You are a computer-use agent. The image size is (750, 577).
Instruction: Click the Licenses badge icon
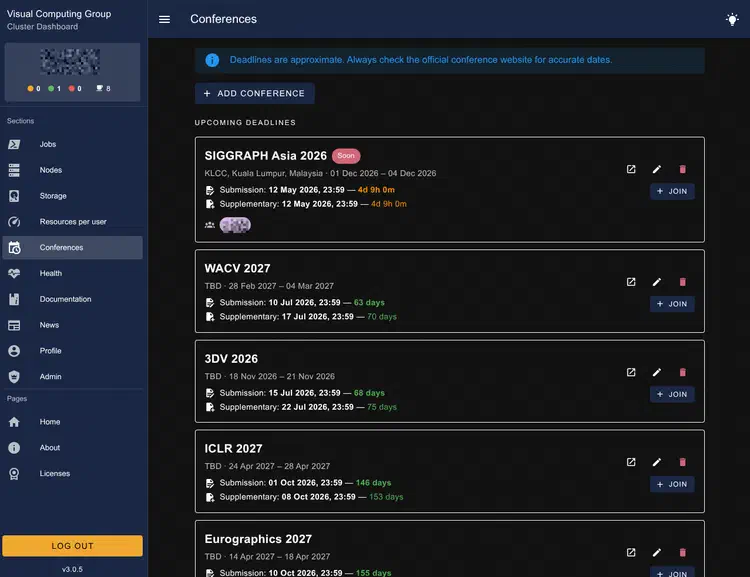click(x=14, y=474)
